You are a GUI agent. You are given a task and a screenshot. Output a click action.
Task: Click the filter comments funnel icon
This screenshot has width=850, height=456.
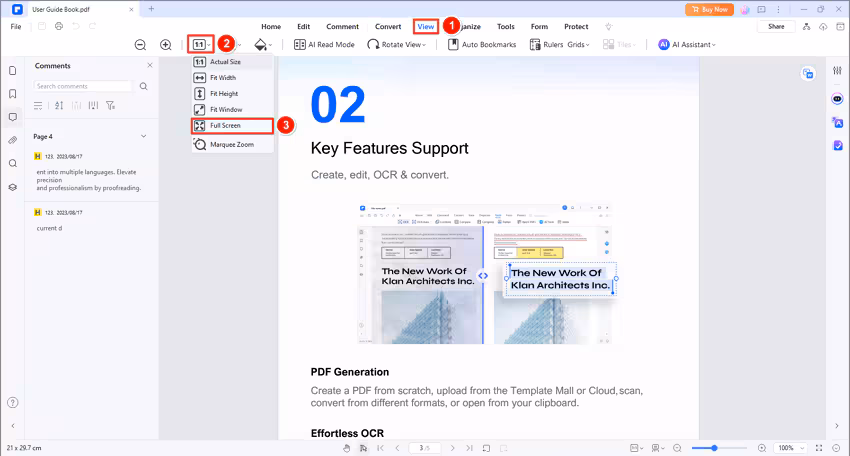pyautogui.click(x=110, y=105)
